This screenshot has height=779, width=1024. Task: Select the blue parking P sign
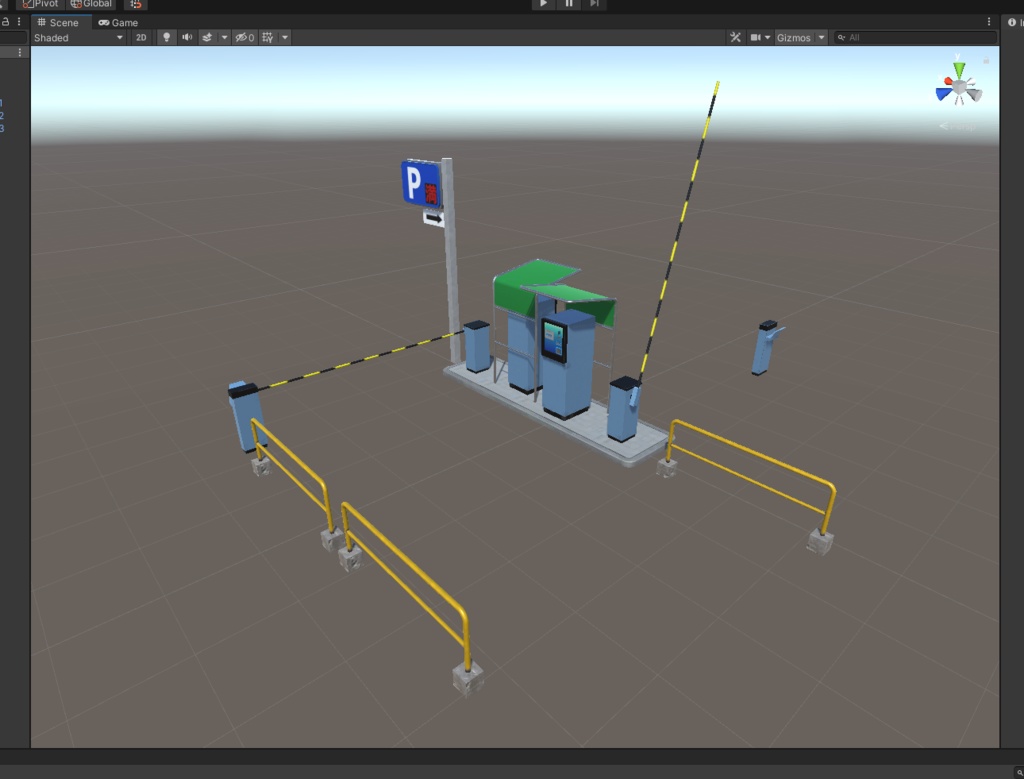pyautogui.click(x=420, y=183)
